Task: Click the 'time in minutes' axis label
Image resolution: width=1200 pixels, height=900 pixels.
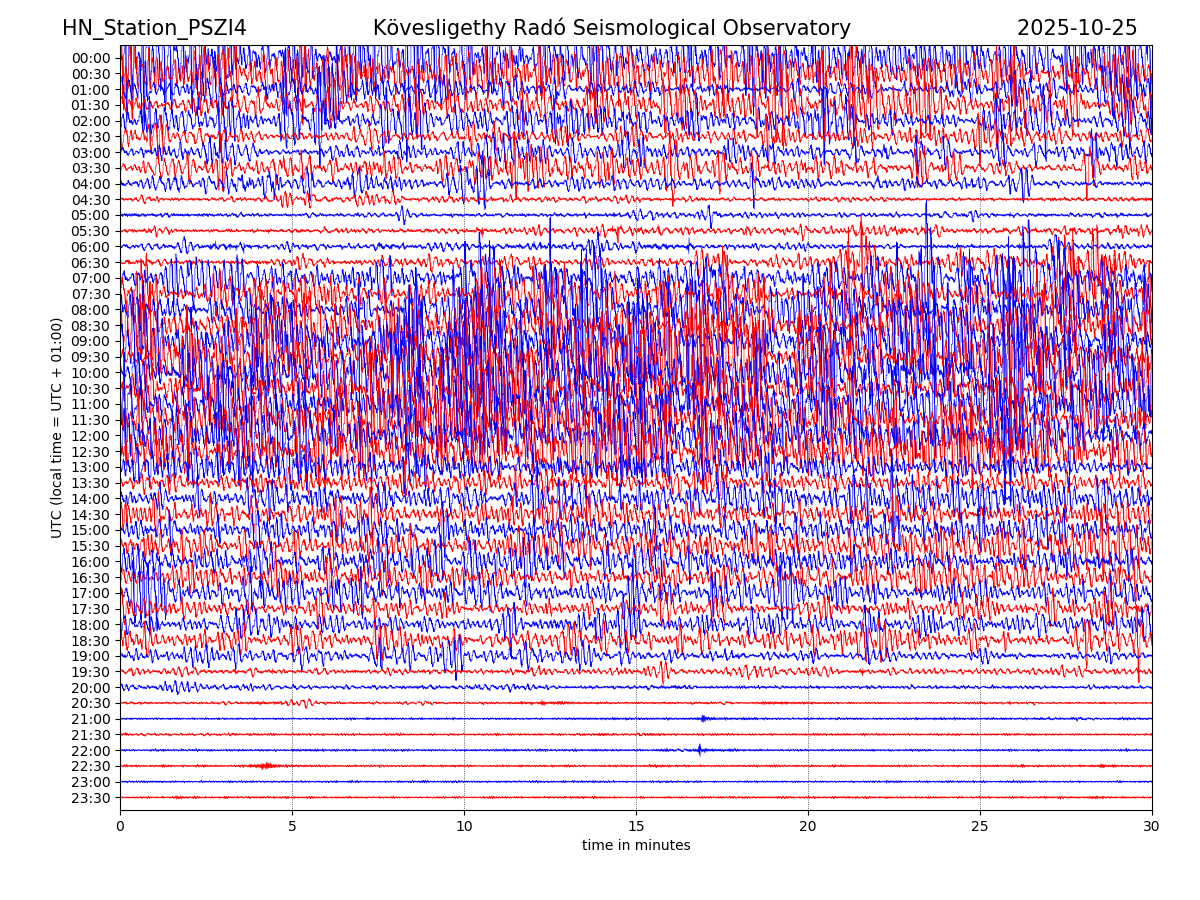Action: (x=636, y=845)
